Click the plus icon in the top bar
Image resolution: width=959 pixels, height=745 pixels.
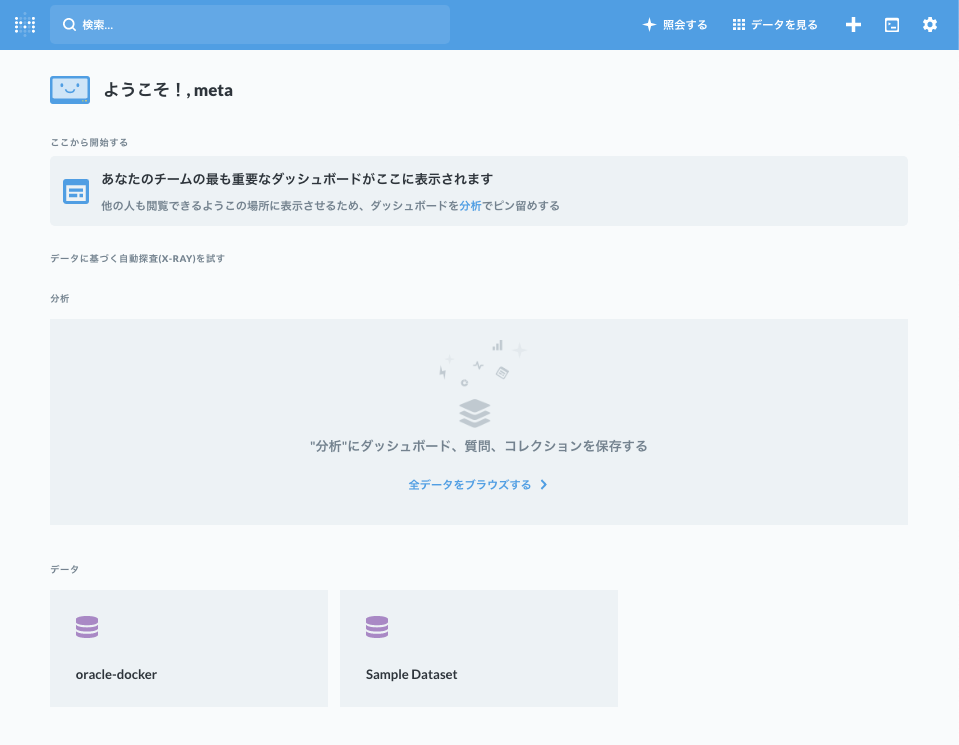[852, 24]
